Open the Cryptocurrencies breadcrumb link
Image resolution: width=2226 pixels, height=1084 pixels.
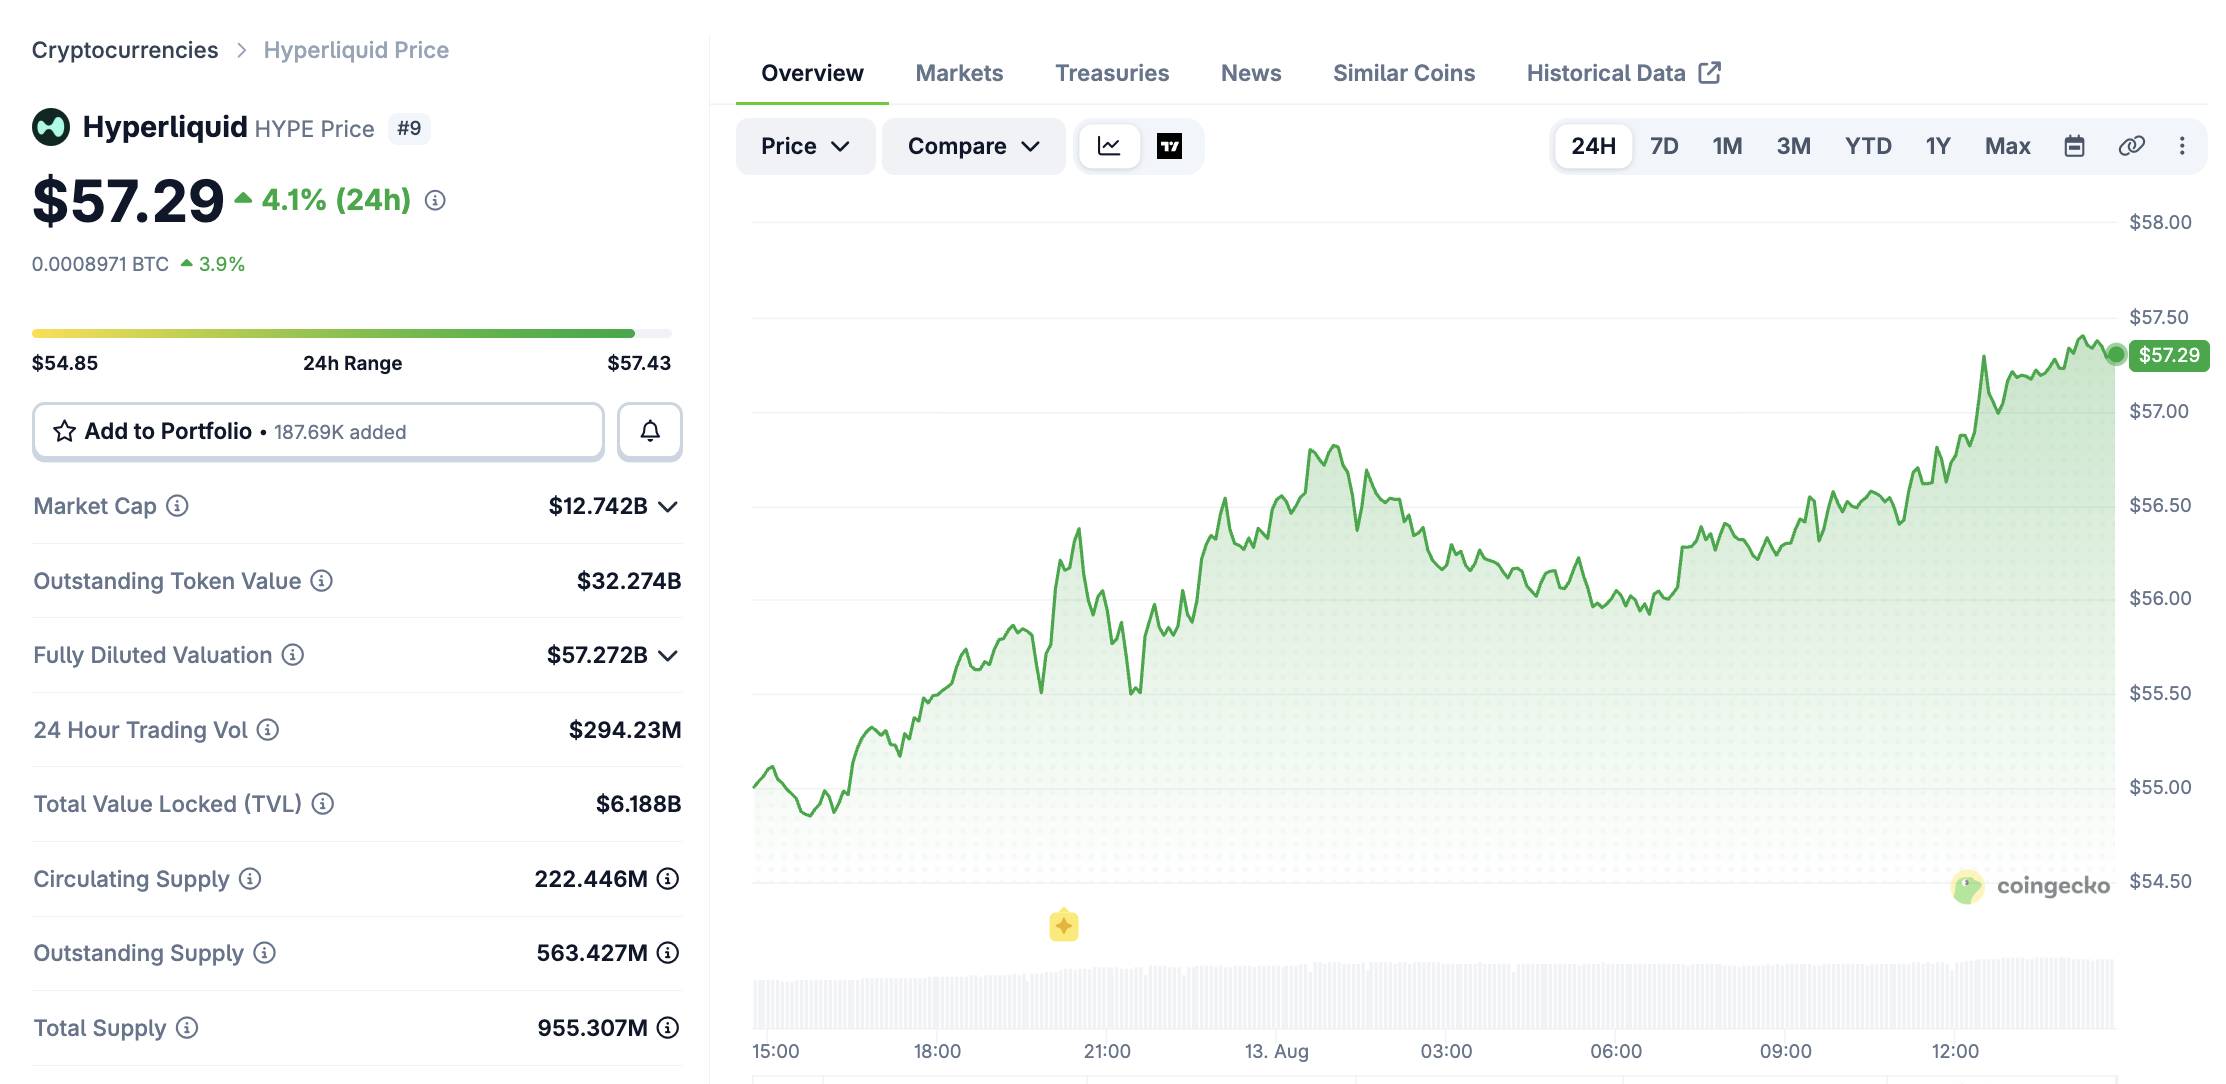point(125,50)
